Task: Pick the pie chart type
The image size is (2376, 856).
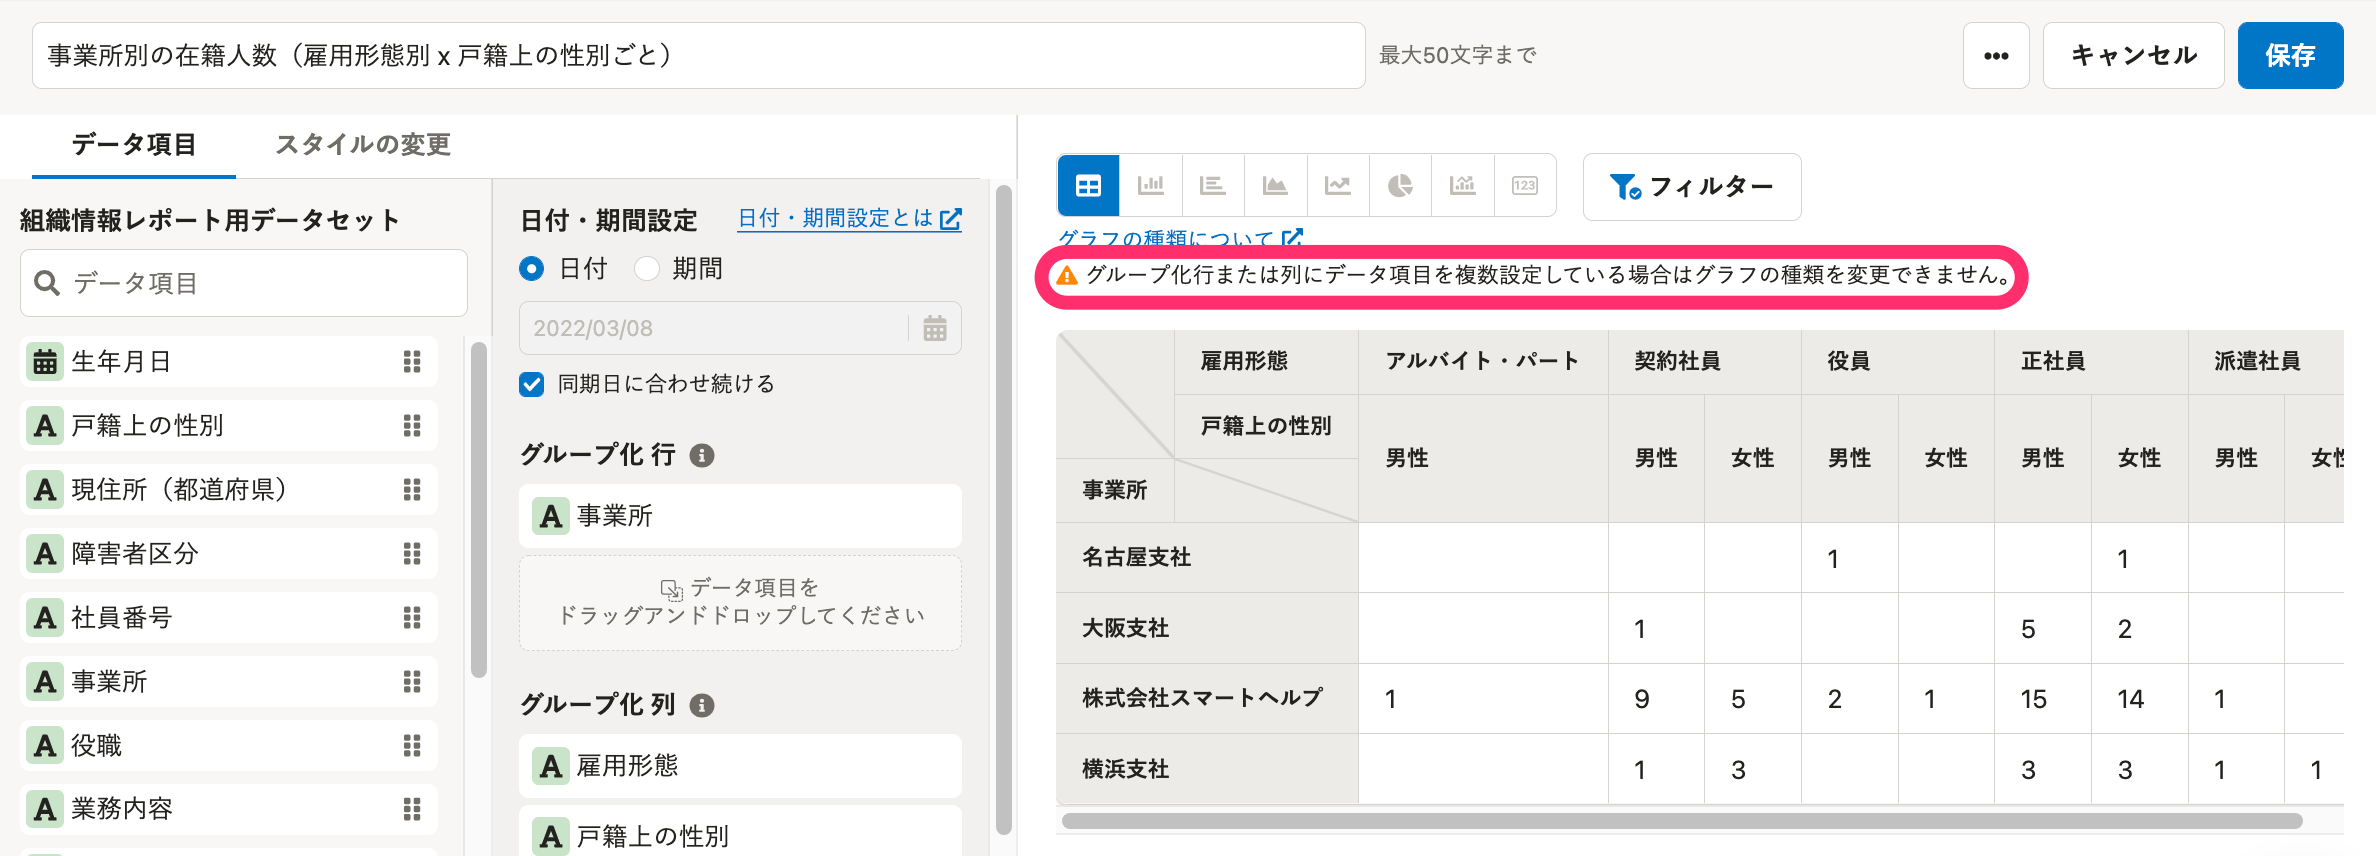Action: pos(1400,186)
